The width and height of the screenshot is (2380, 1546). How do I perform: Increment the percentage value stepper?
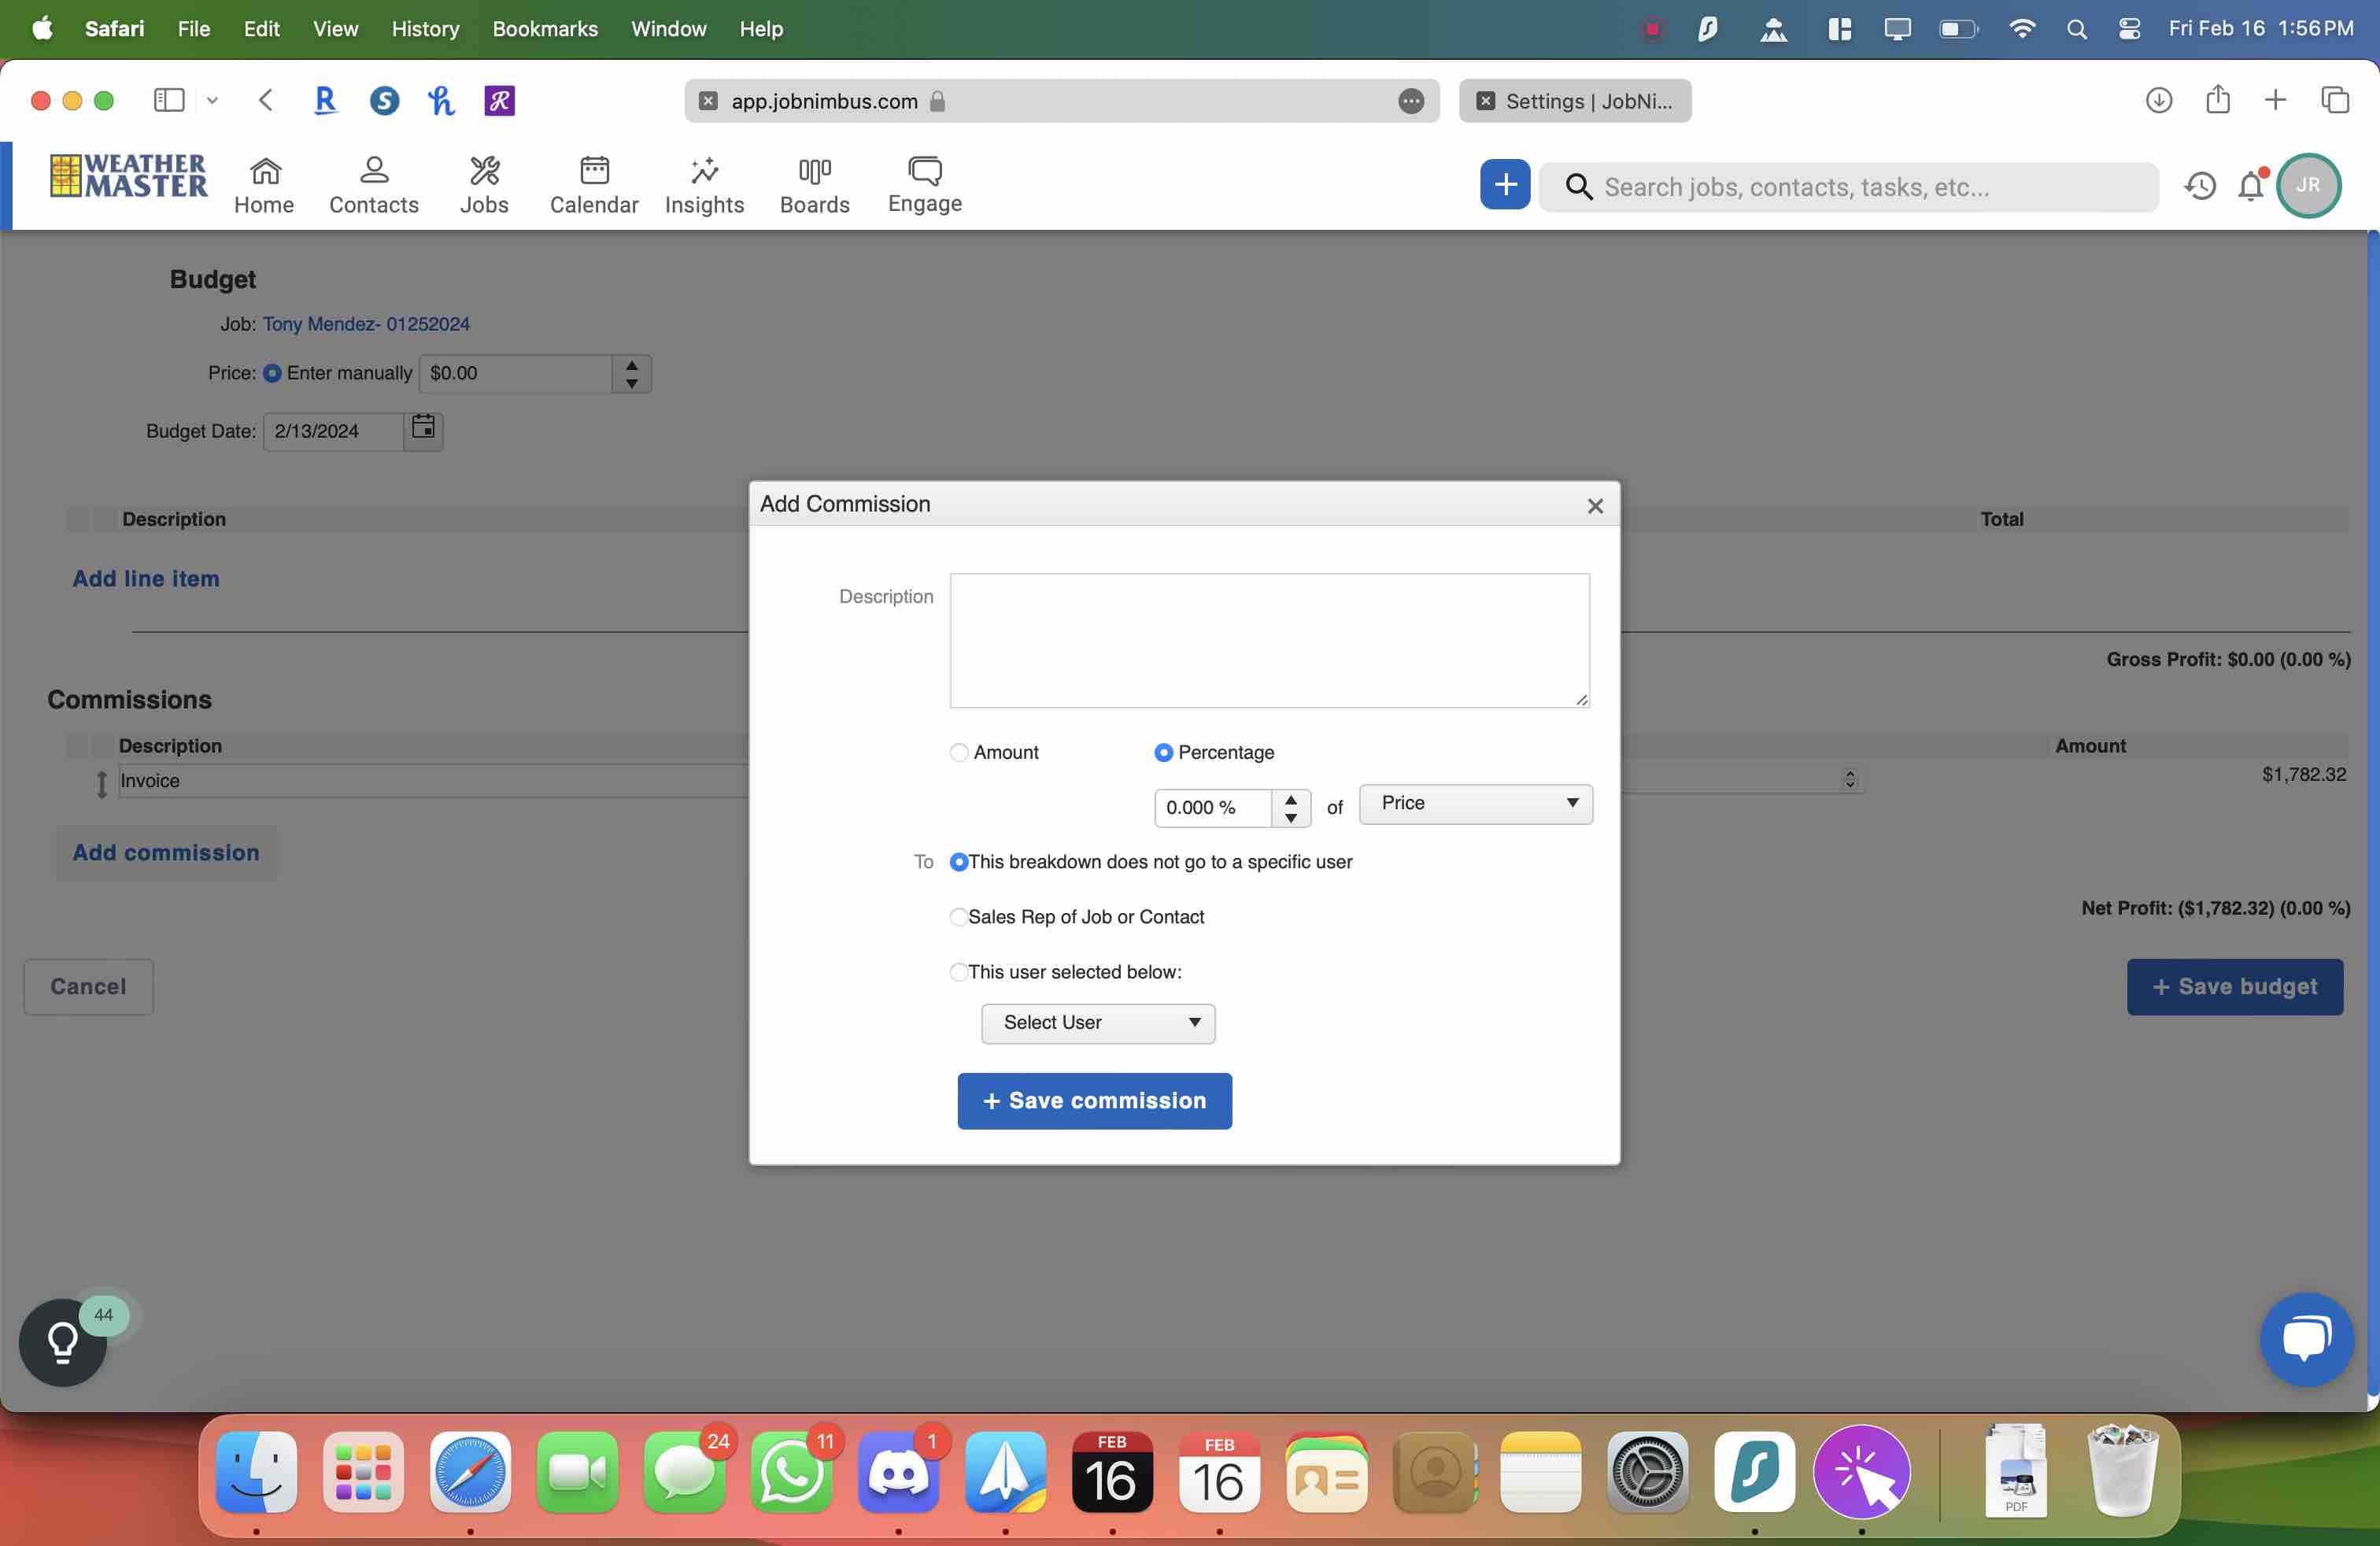pos(1290,800)
